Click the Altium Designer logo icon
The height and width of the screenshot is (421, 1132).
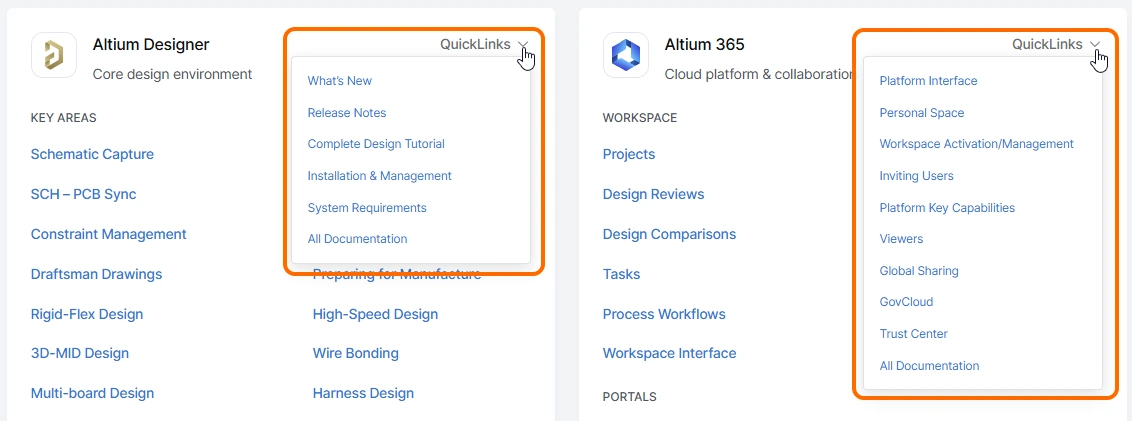pos(54,55)
